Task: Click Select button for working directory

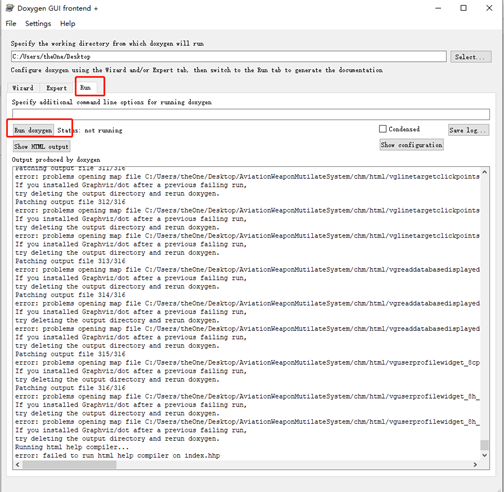Action: (x=470, y=57)
